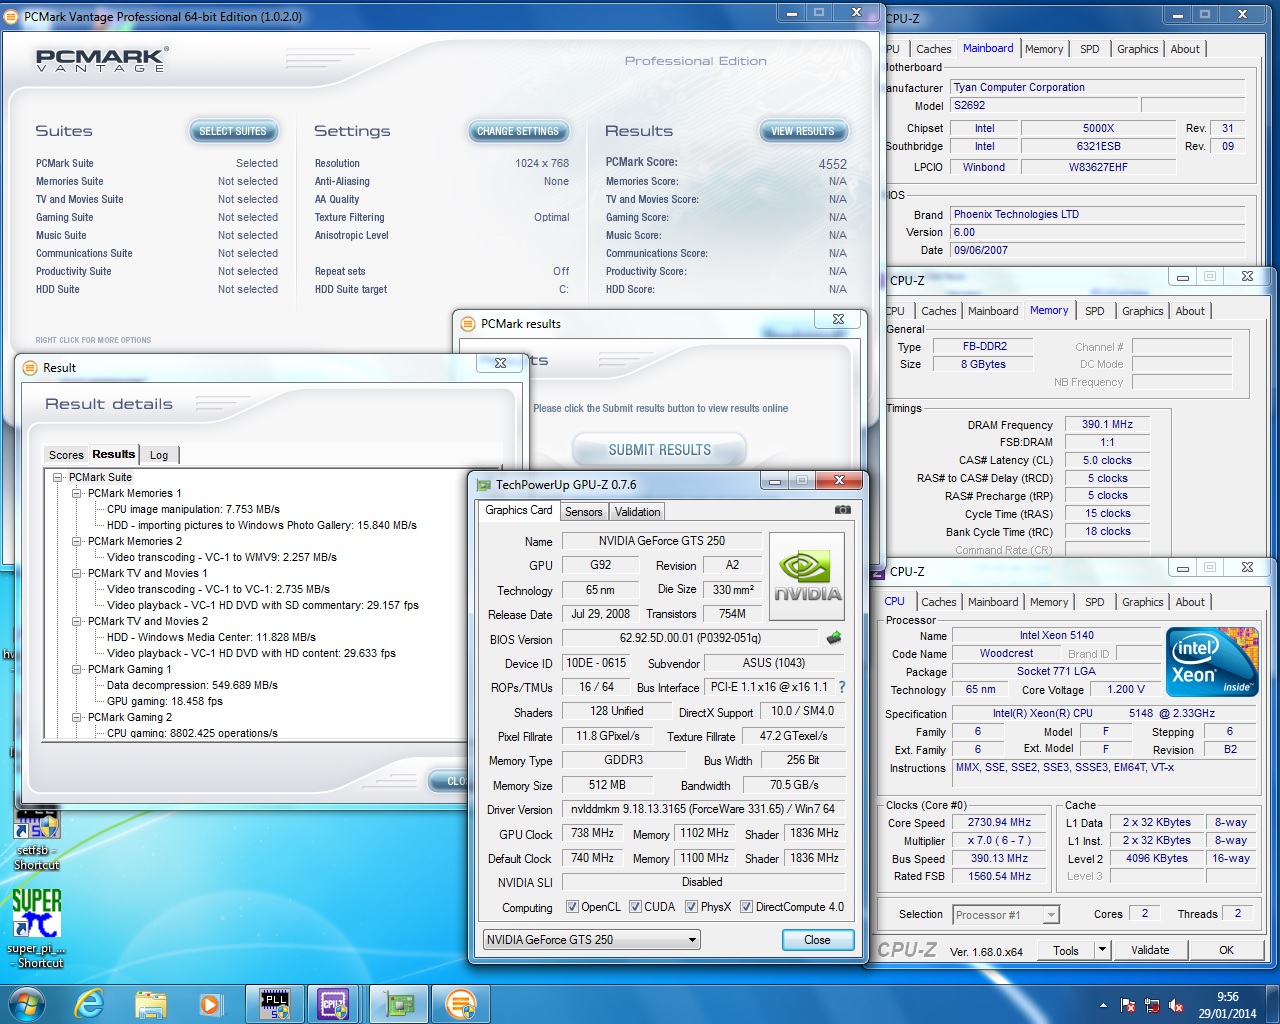Toggle the PhysX checkbox in GPU-Z
The image size is (1280, 1024).
click(x=691, y=907)
